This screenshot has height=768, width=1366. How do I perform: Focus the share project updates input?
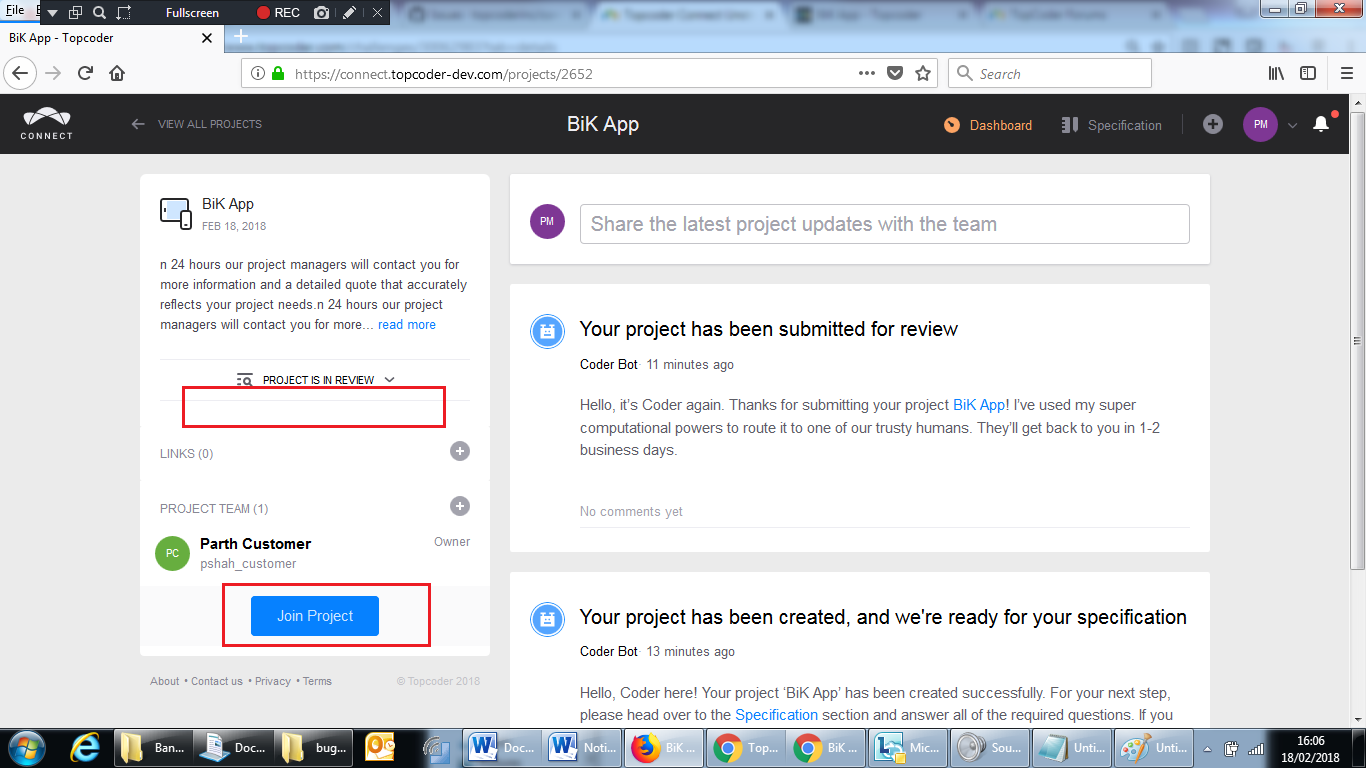tap(885, 224)
